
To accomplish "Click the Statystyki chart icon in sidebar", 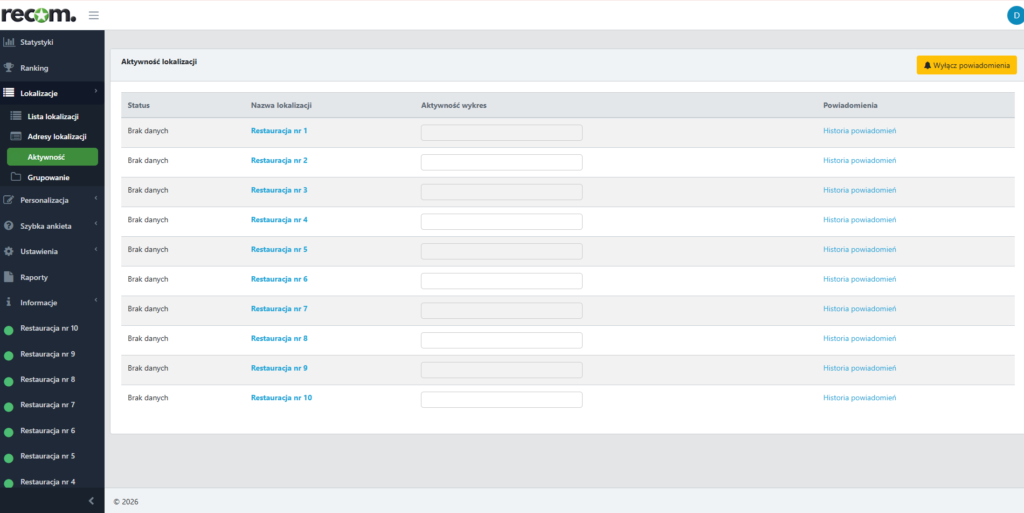I will [x=9, y=42].
